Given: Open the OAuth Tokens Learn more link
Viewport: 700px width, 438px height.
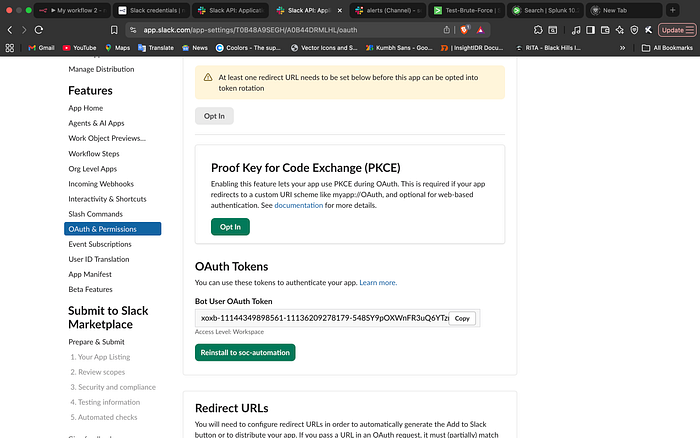Looking at the screenshot, I should pyautogui.click(x=378, y=283).
